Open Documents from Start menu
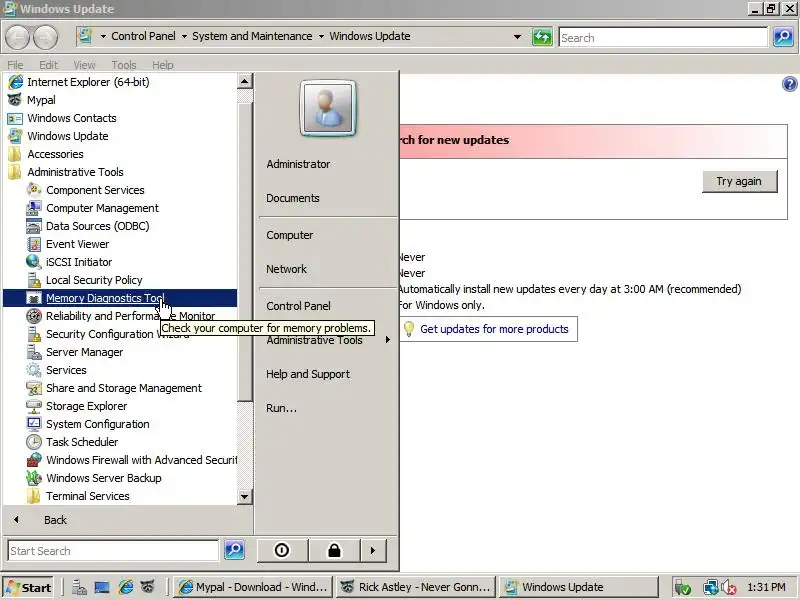800x600 pixels. click(293, 198)
